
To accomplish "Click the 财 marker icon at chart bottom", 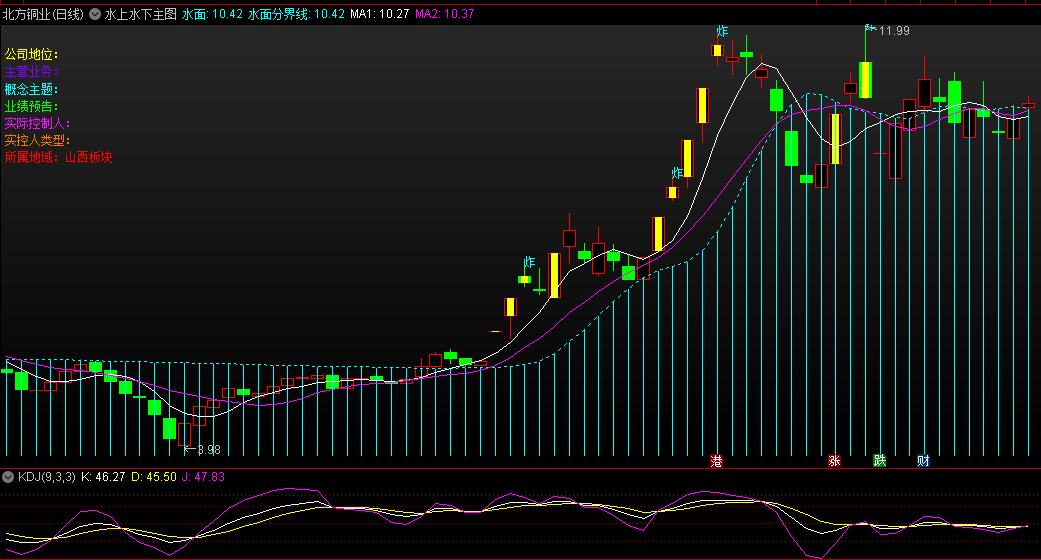I will (x=923, y=461).
